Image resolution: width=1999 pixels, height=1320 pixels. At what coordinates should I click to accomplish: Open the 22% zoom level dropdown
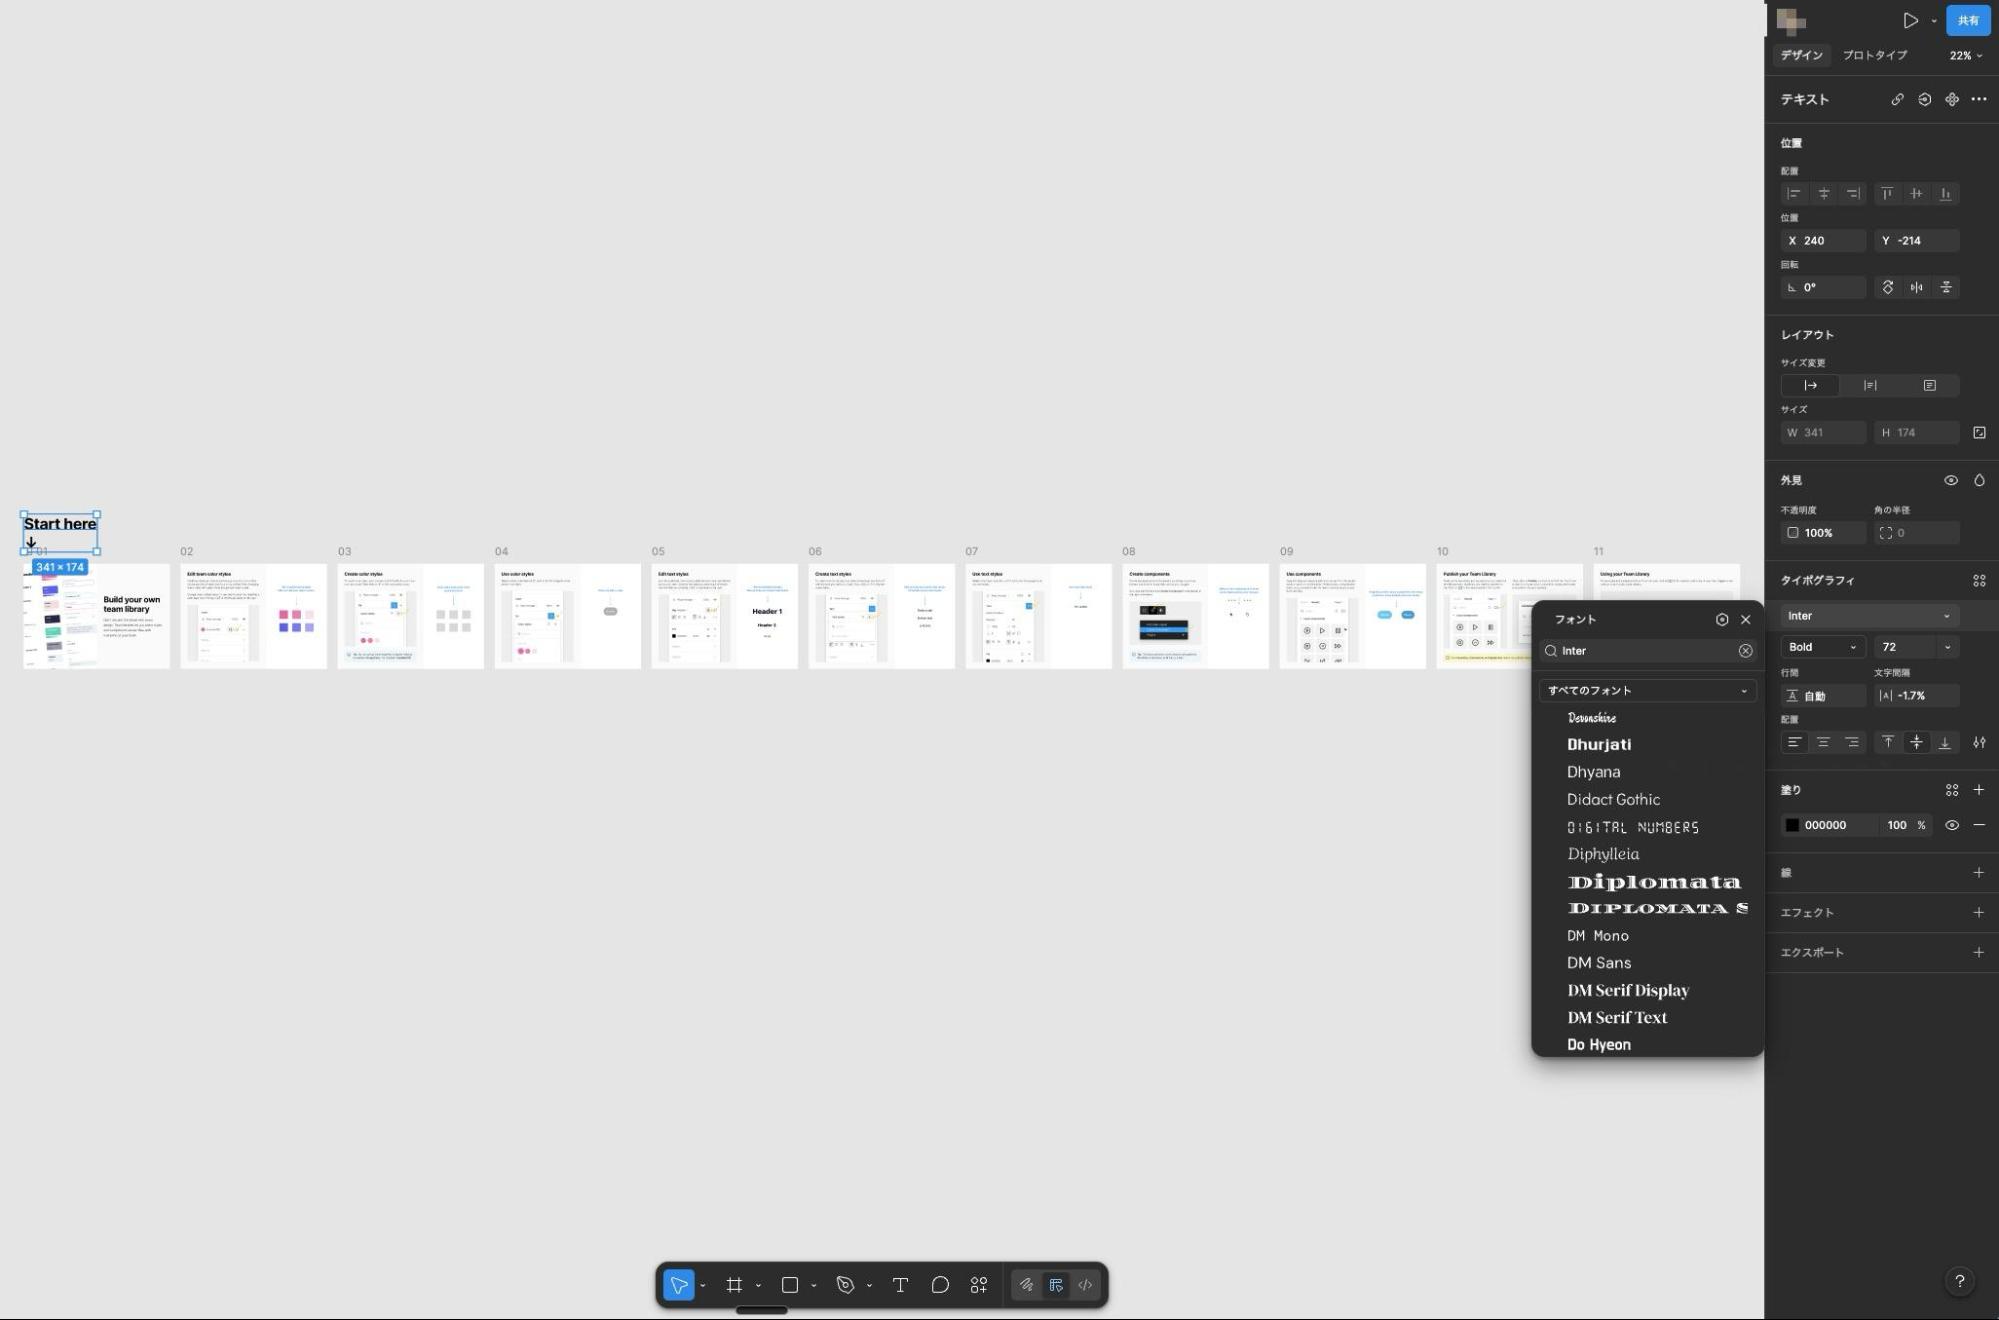(x=1965, y=56)
